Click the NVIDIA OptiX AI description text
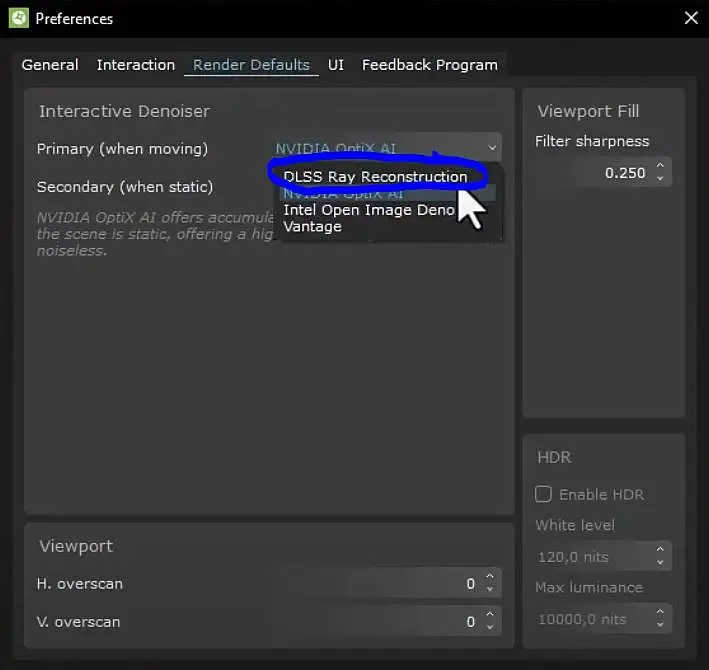Viewport: 709px width, 670px height. click(x=156, y=234)
